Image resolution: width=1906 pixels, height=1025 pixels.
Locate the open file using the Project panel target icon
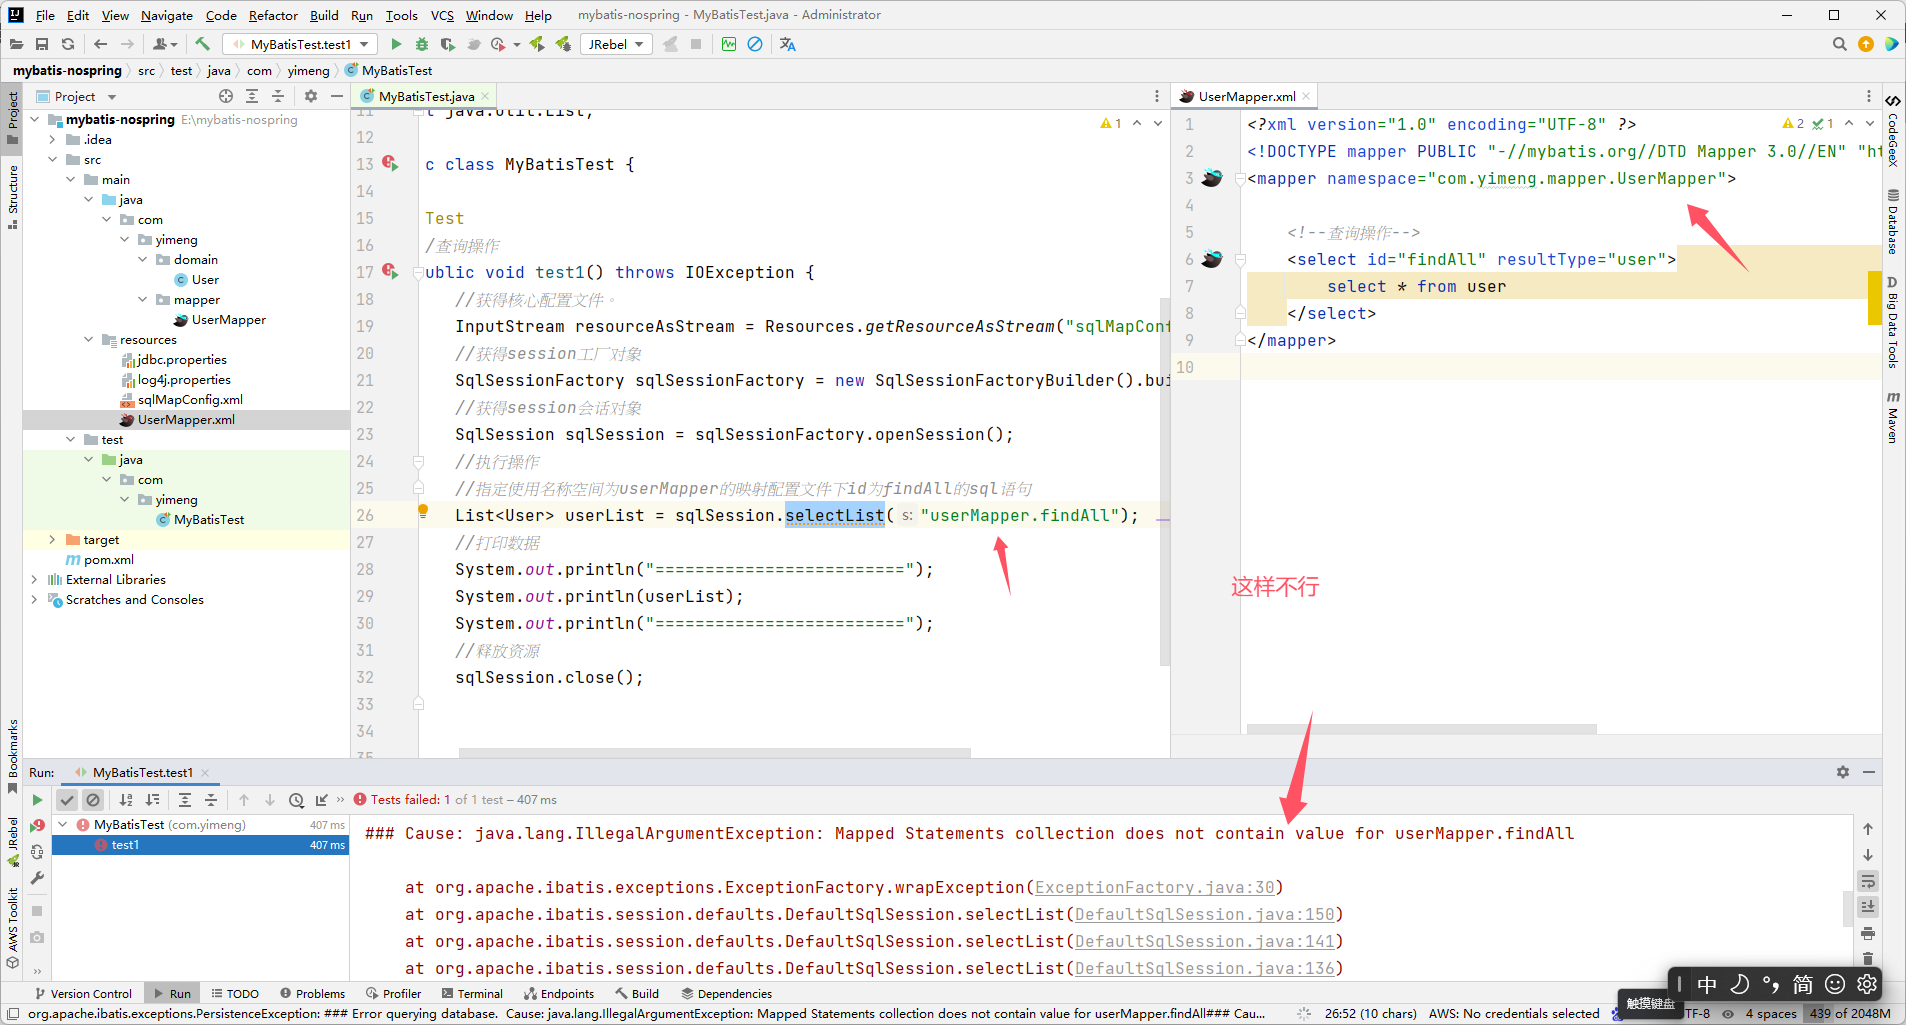(226, 96)
